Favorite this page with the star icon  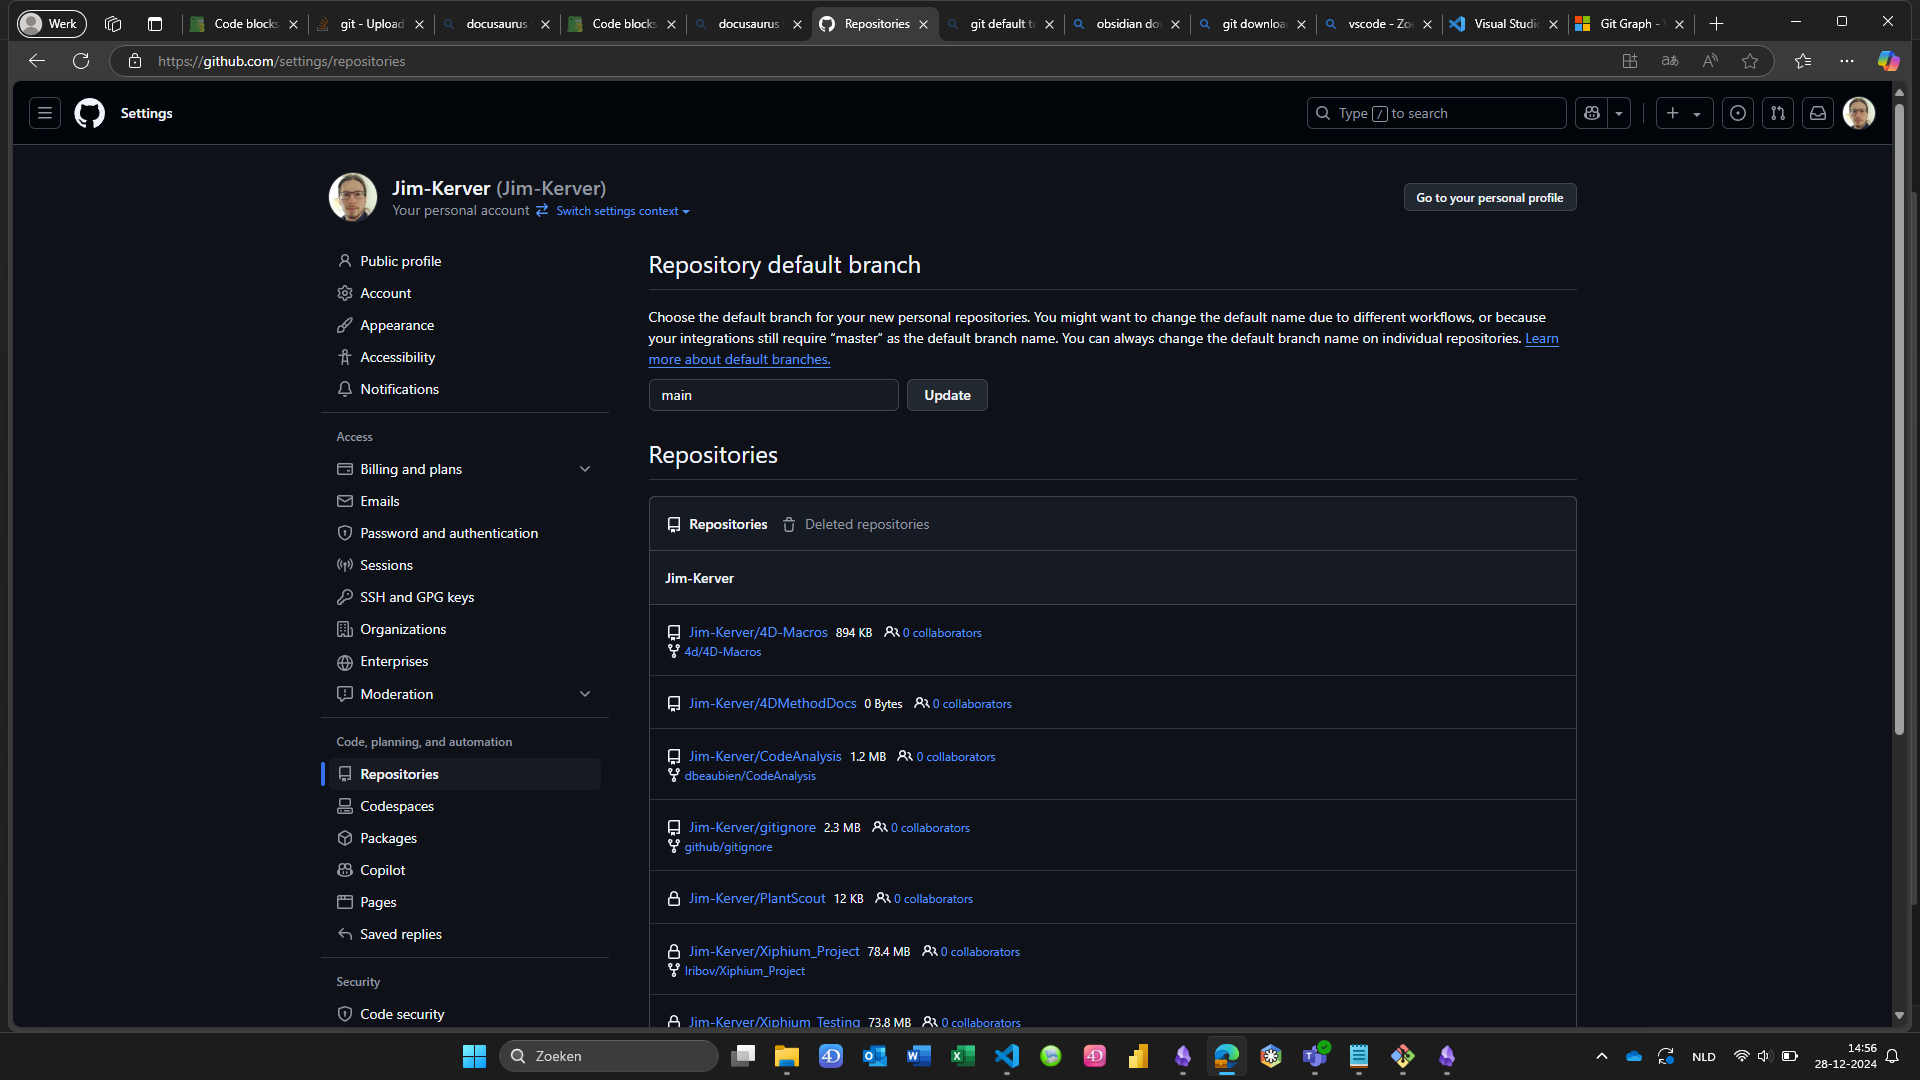pyautogui.click(x=1749, y=61)
